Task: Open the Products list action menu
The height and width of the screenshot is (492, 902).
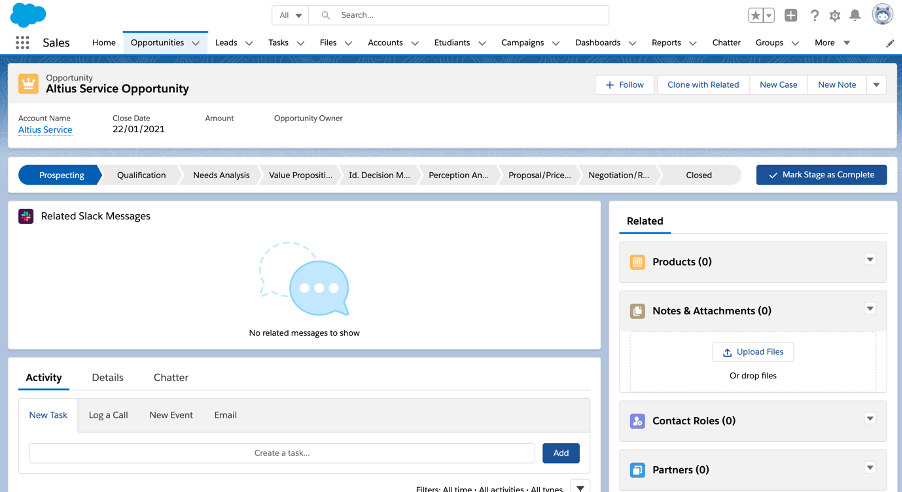Action: click(x=870, y=260)
